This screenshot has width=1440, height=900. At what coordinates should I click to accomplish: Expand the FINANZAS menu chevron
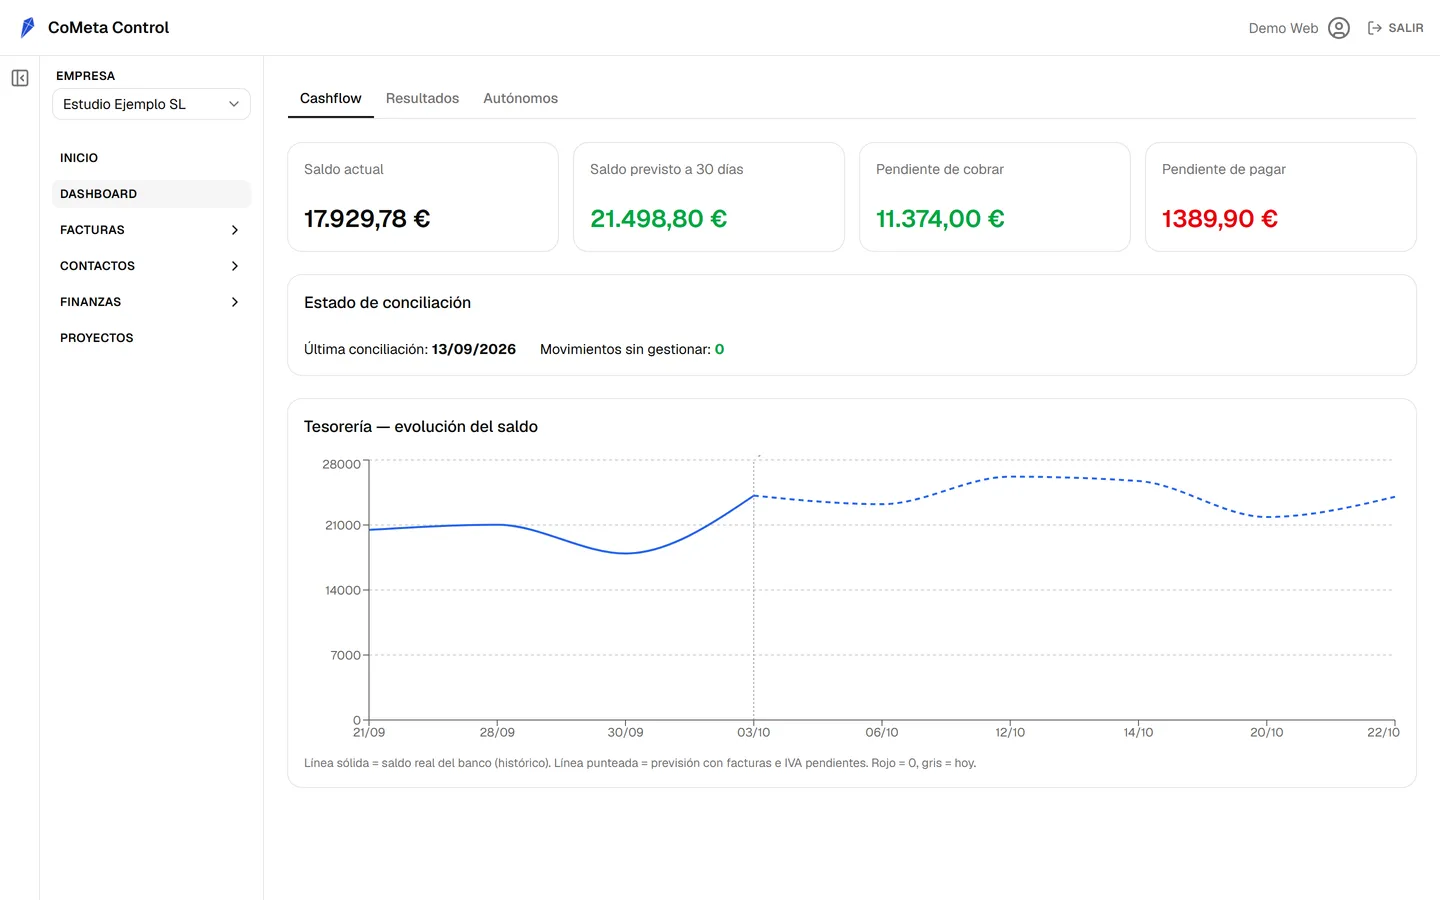click(235, 302)
